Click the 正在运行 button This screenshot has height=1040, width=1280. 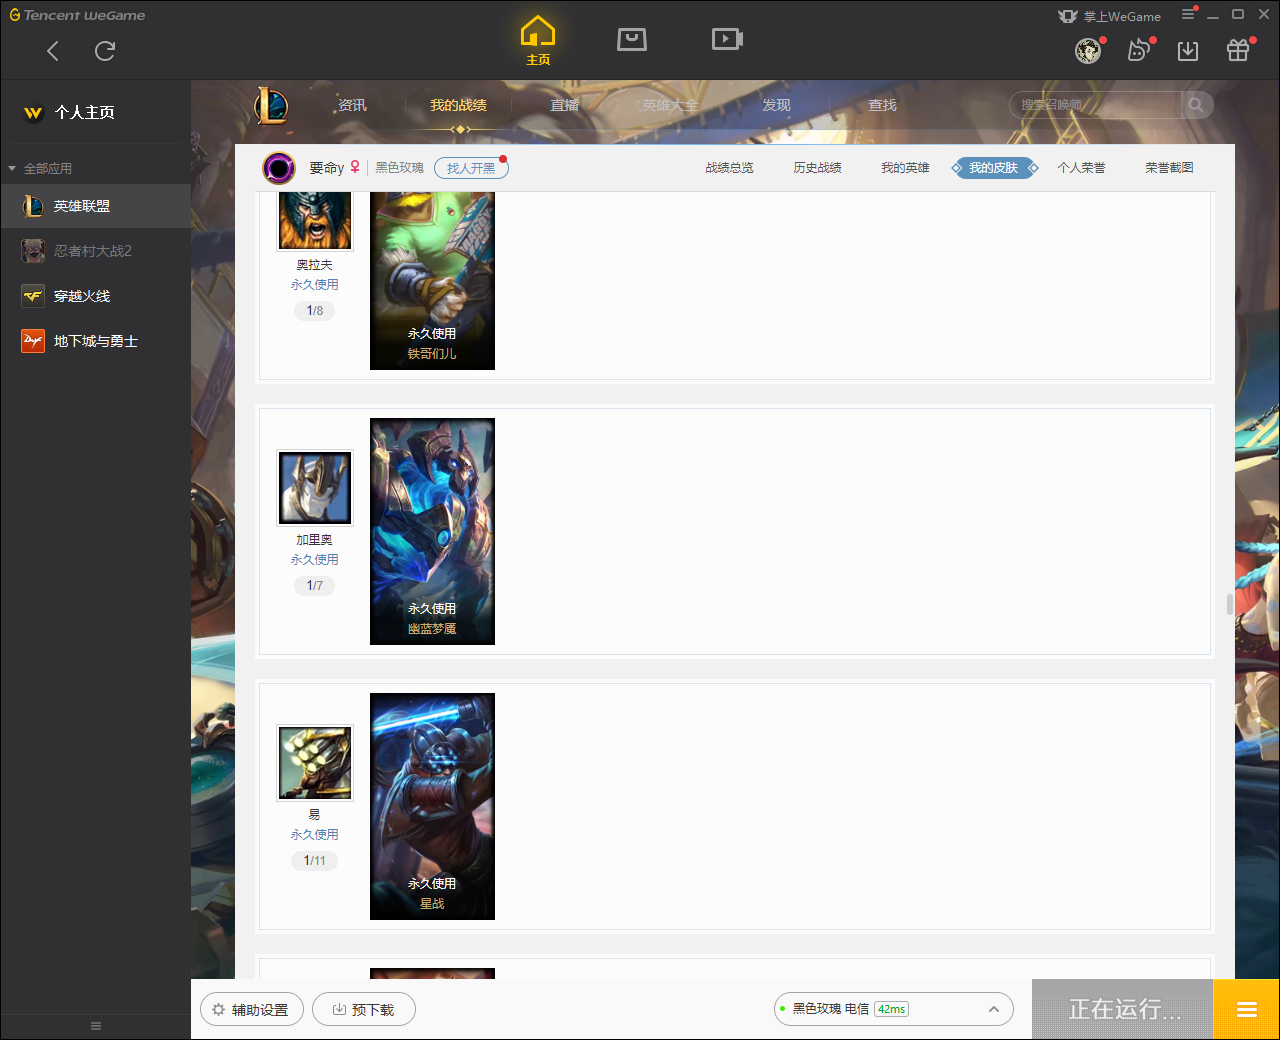[1123, 1010]
